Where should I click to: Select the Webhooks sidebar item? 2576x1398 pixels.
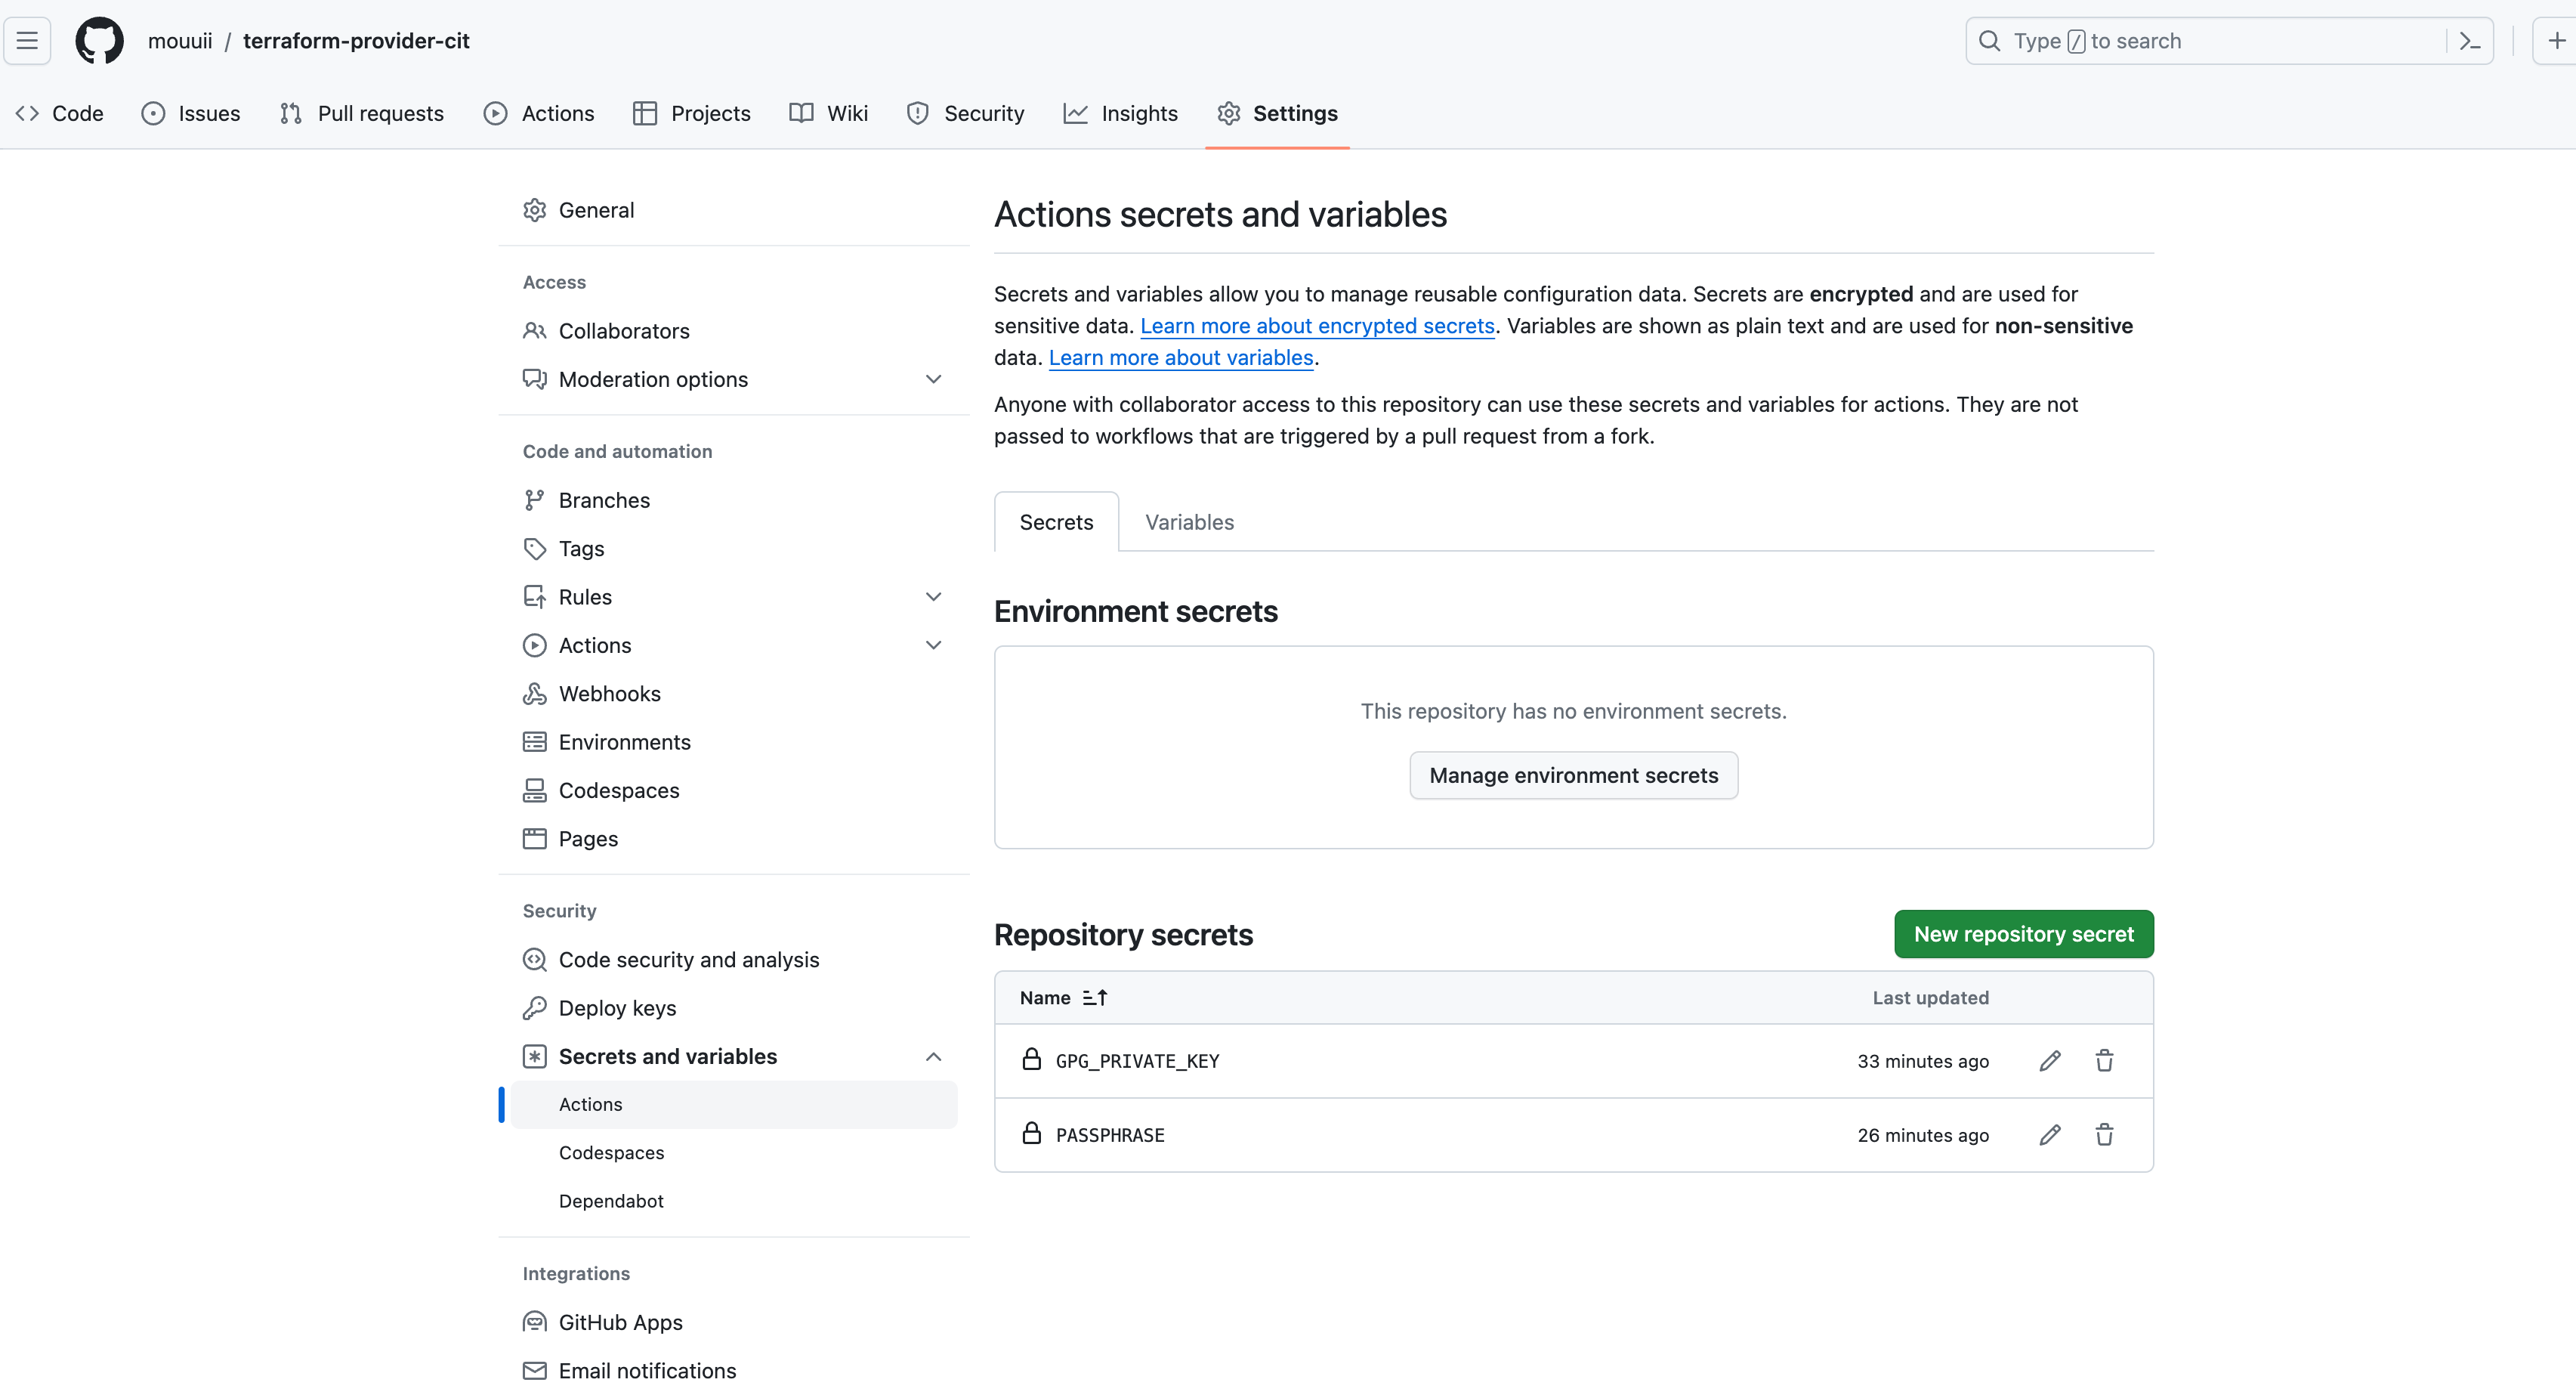pos(609,693)
